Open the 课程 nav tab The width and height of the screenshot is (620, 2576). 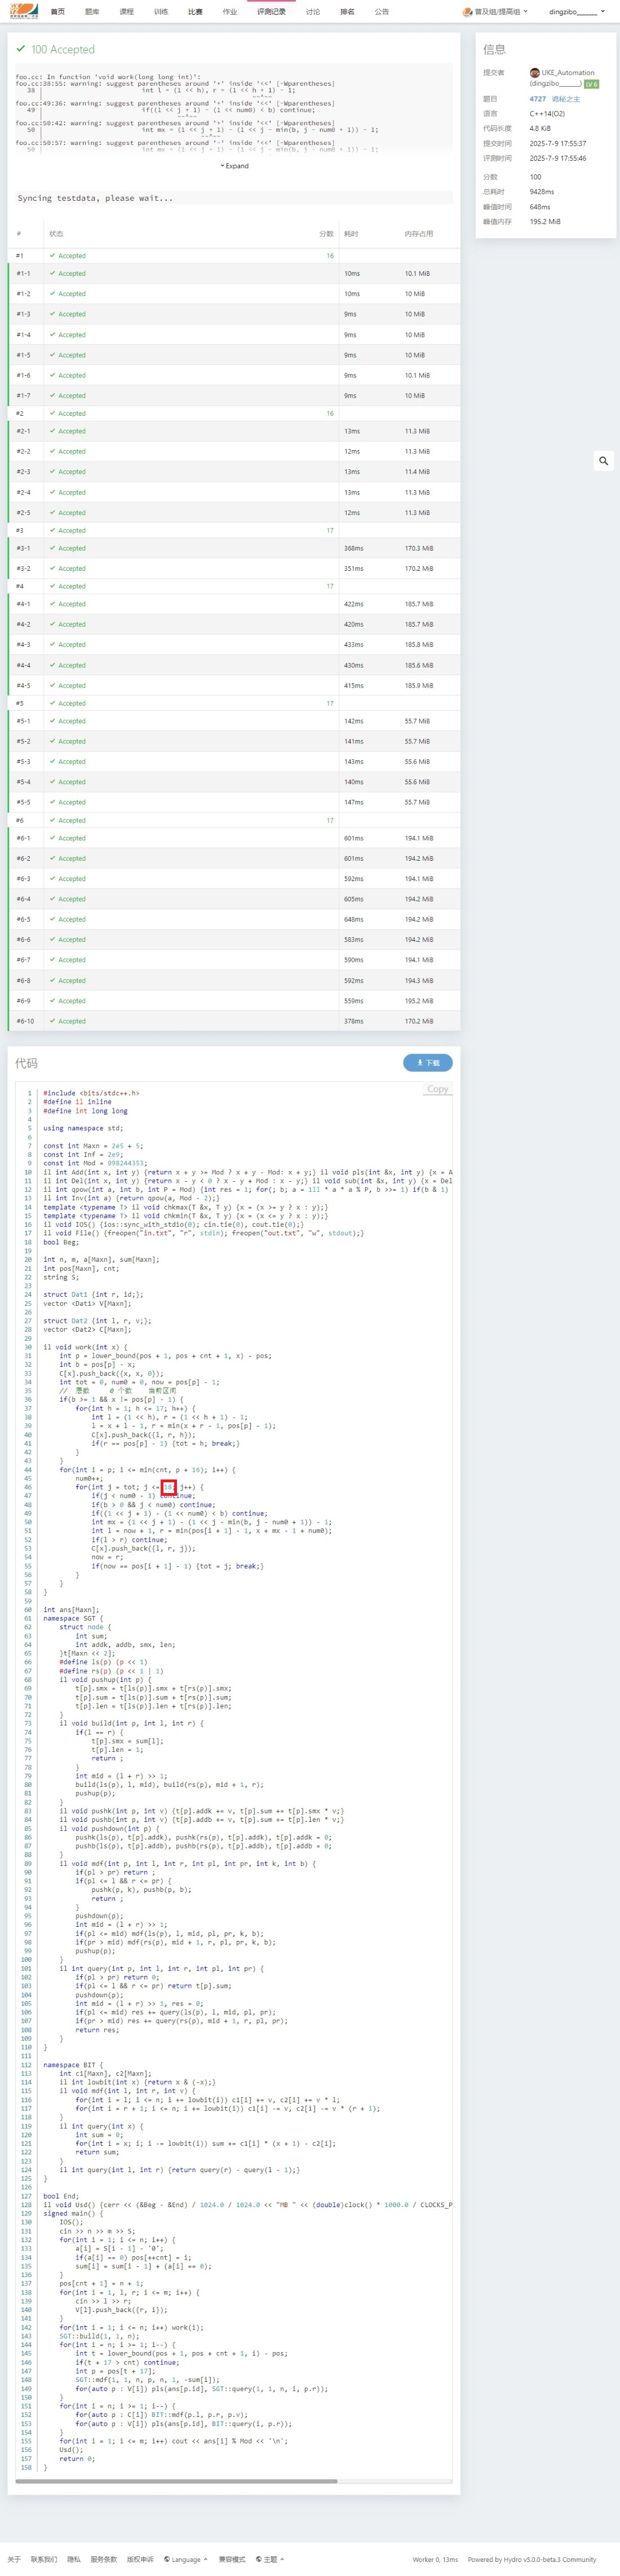[126, 12]
